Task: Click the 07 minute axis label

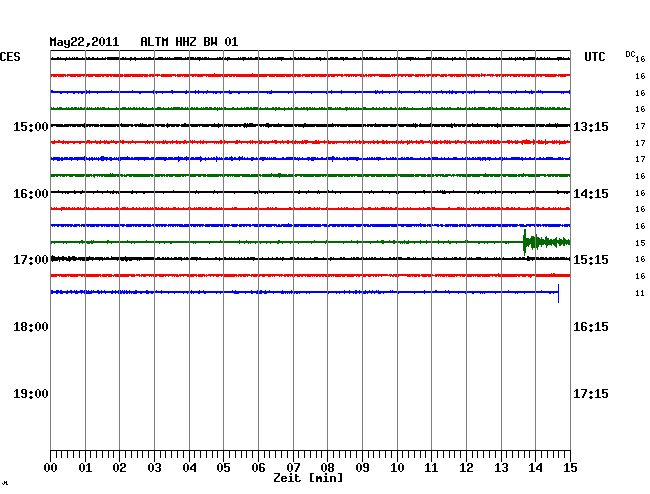Action: click(293, 468)
